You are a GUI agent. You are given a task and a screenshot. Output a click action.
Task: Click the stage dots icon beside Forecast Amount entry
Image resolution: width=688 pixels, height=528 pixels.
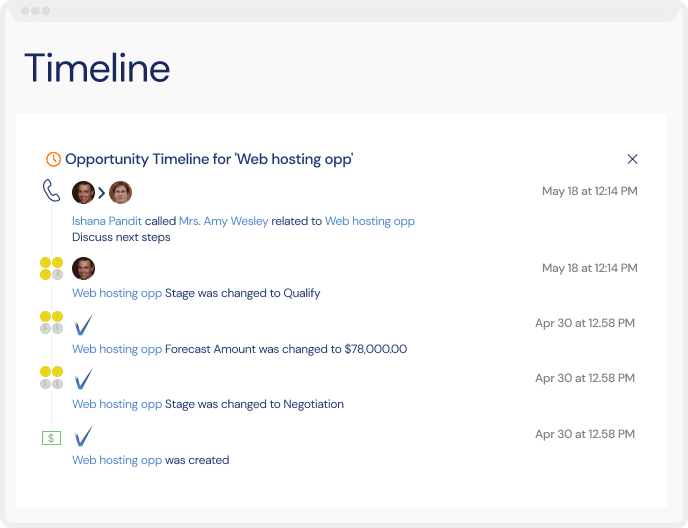[51, 323]
